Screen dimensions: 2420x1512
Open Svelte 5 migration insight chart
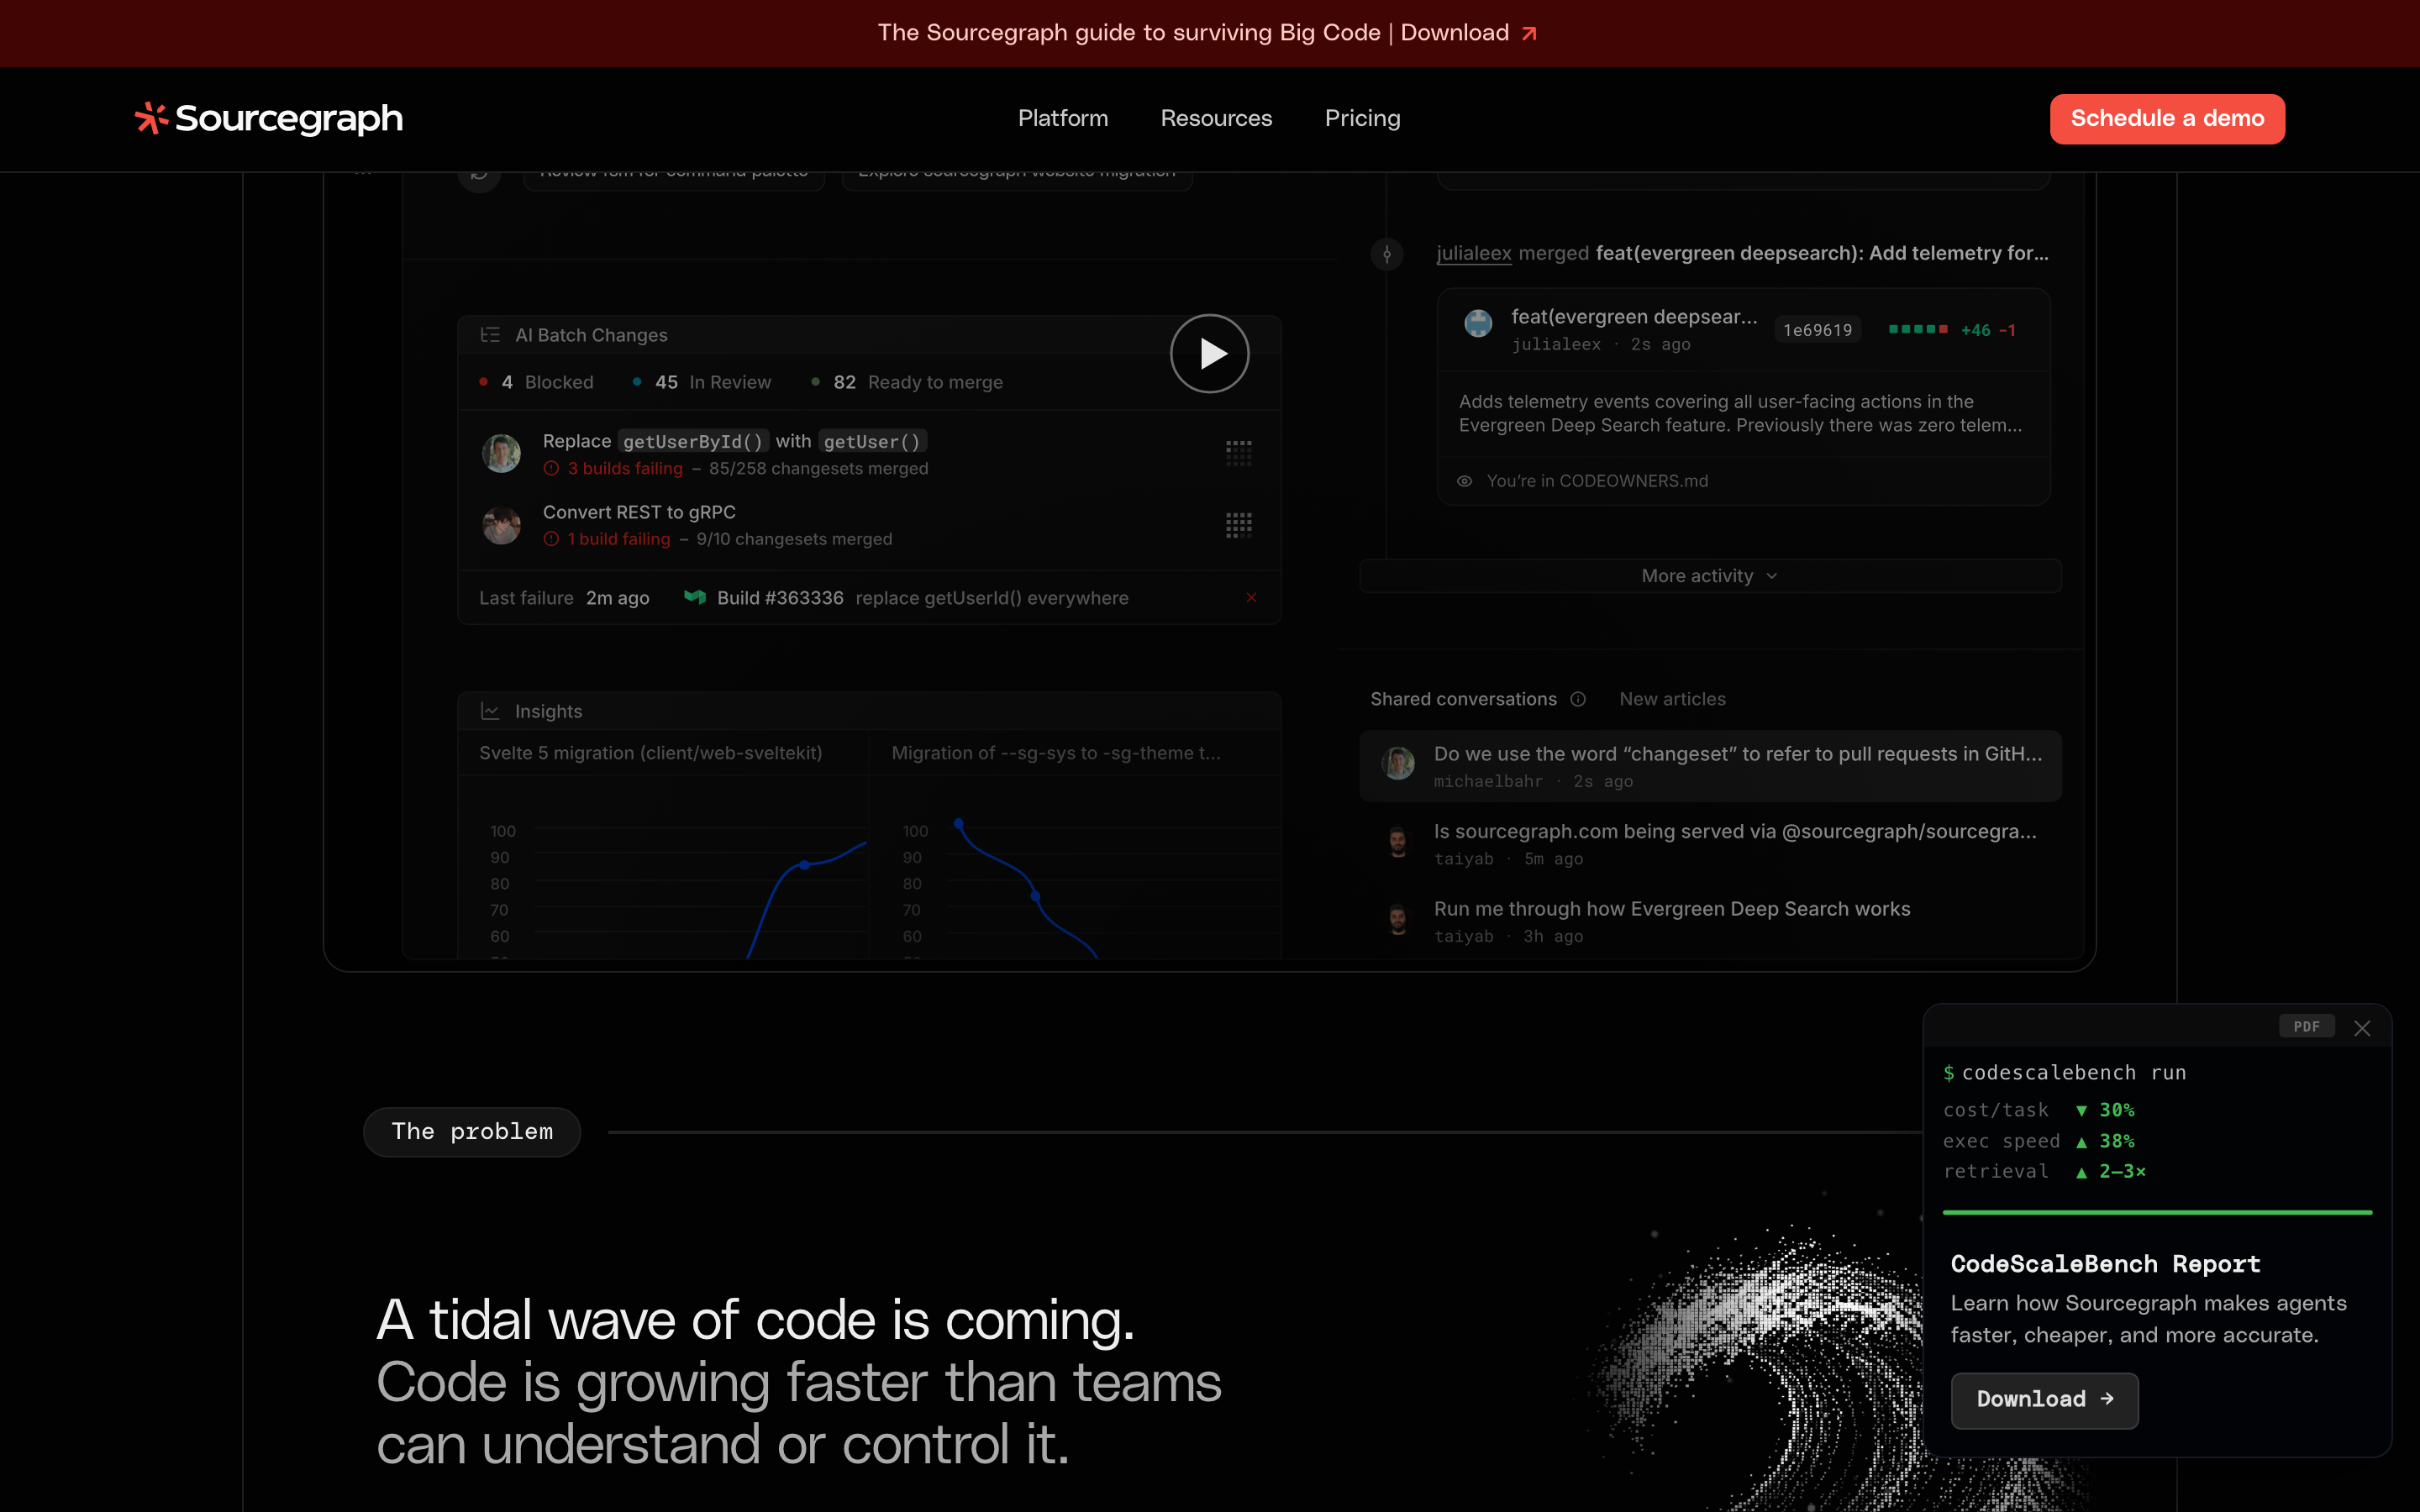tap(650, 753)
